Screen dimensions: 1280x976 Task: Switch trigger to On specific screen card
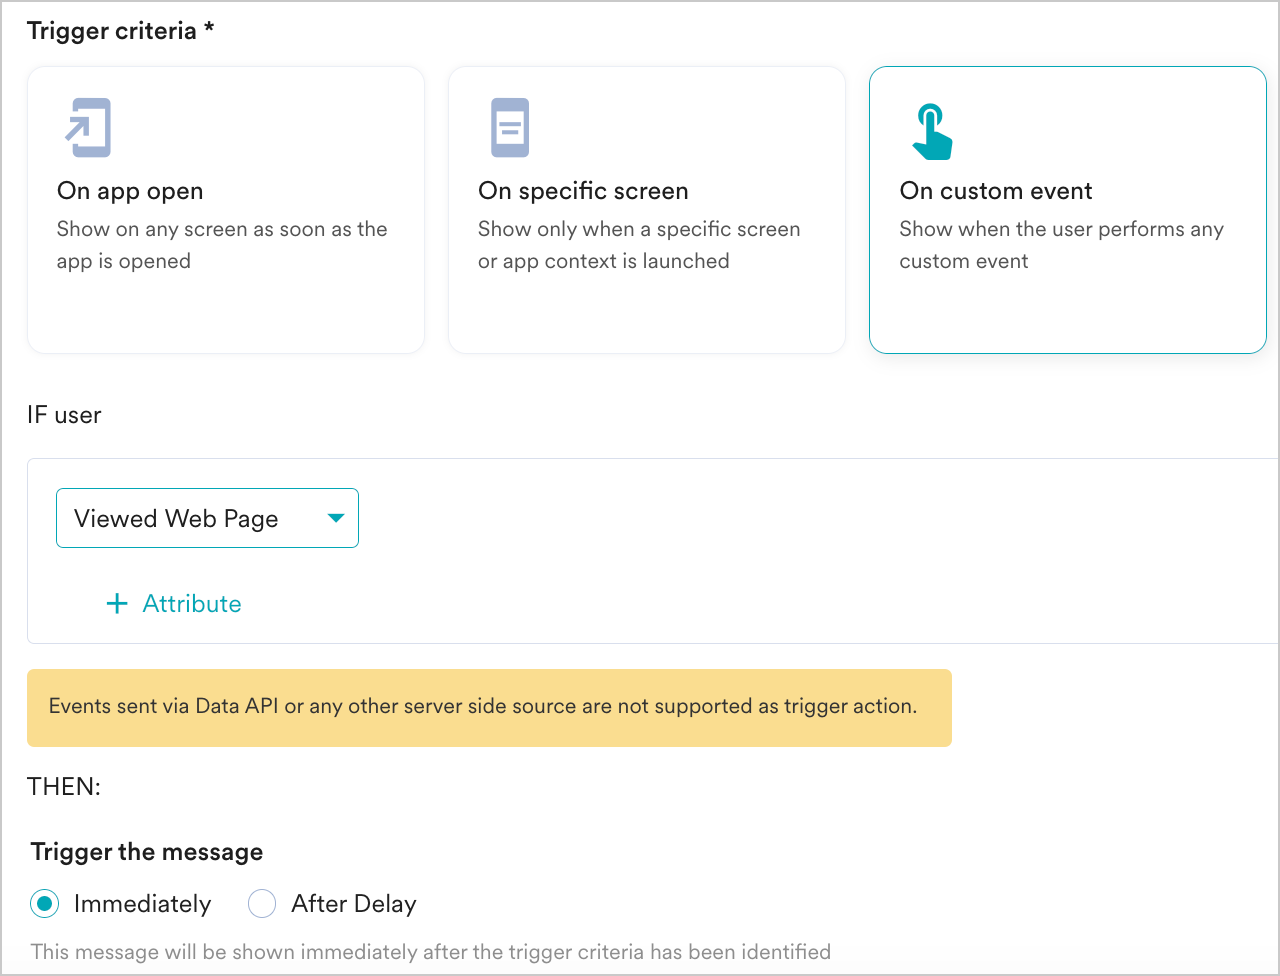(x=646, y=209)
